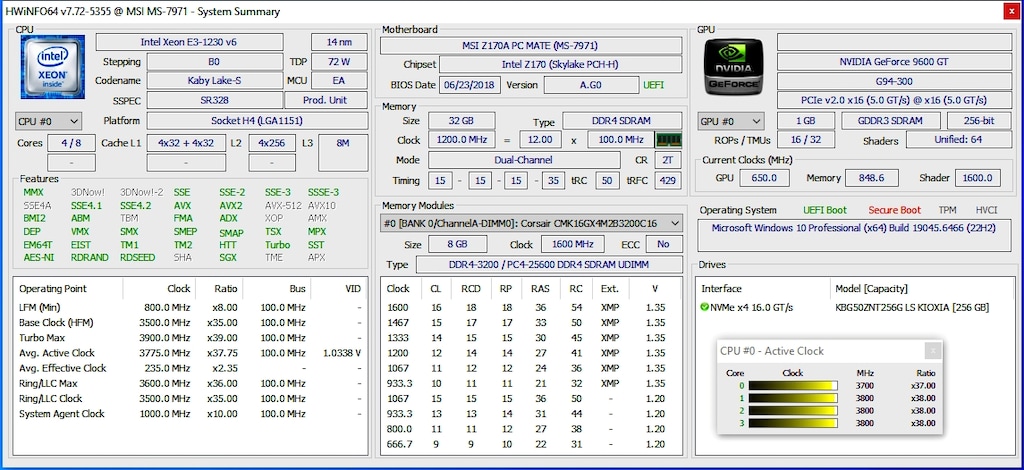
Task: Click the G94-300 GPU chip field
Action: pos(894,81)
